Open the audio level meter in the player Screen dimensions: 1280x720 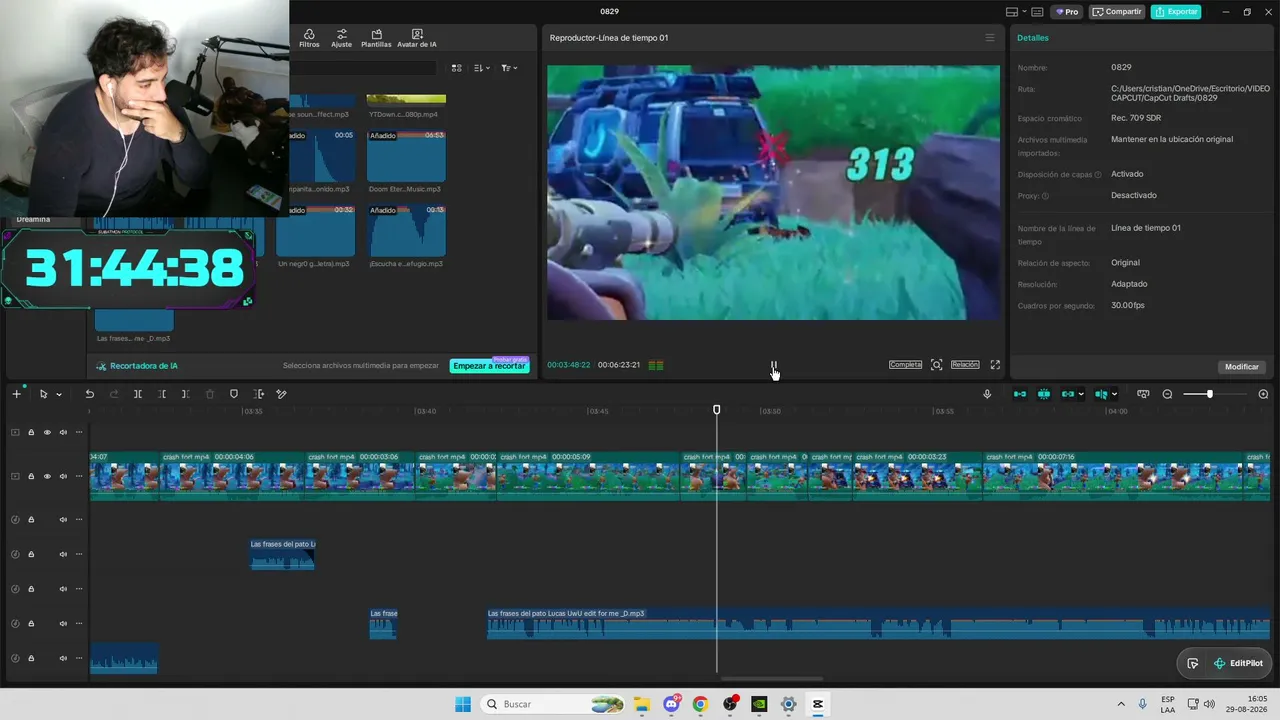pos(656,365)
